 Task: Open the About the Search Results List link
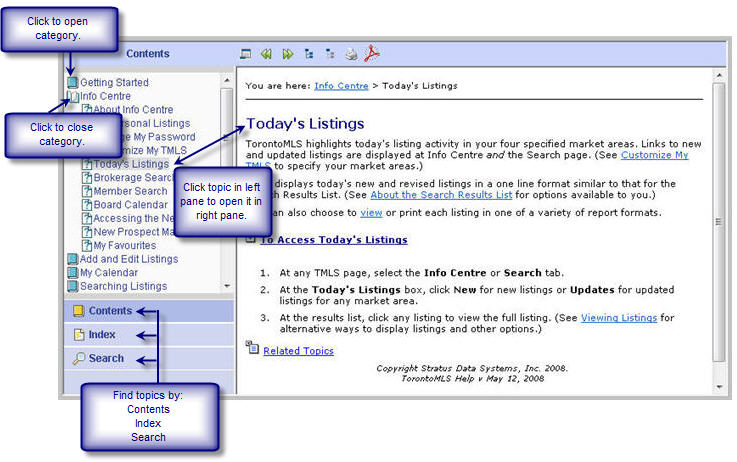click(x=441, y=195)
